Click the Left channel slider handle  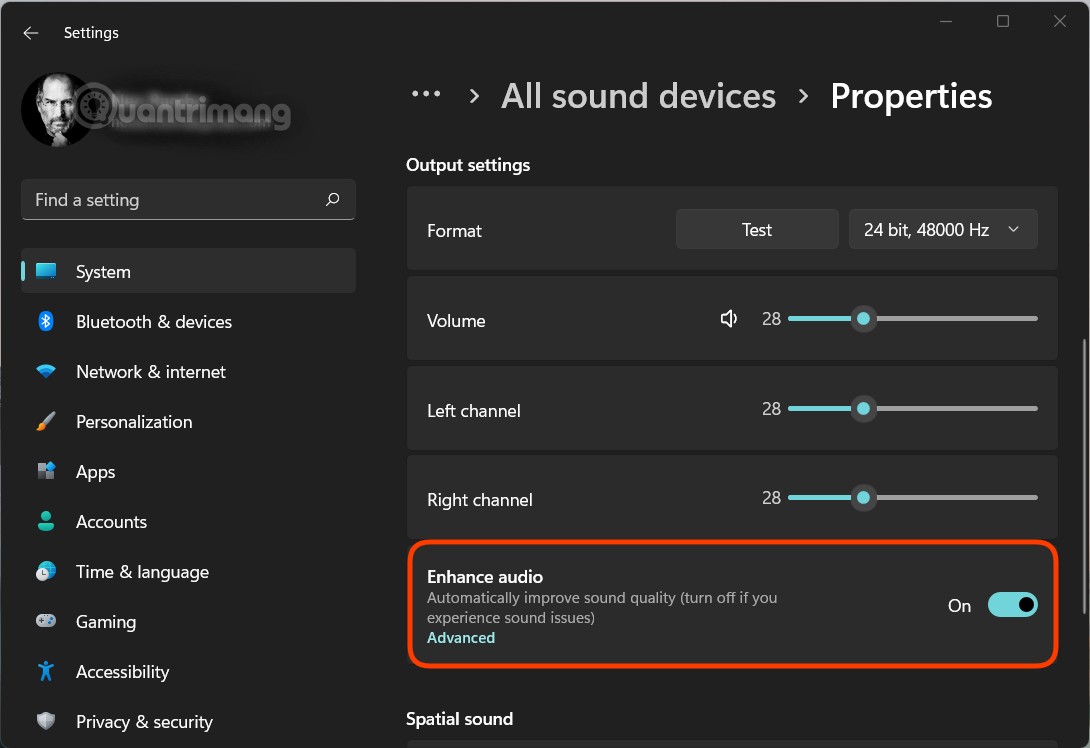click(x=863, y=409)
